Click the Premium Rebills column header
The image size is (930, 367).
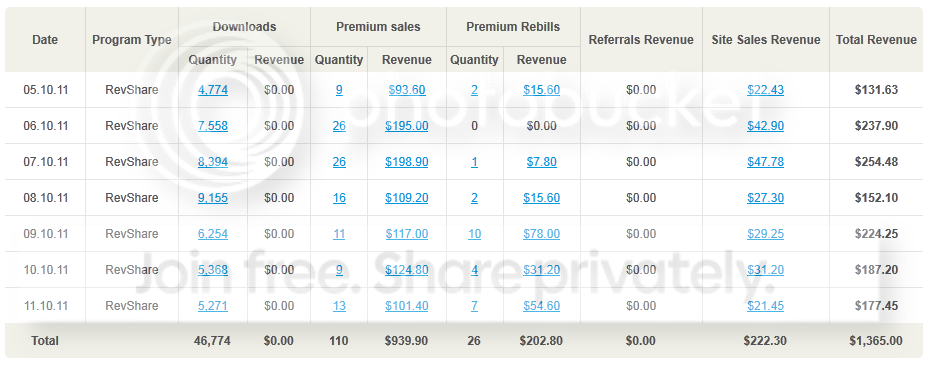[x=513, y=27]
